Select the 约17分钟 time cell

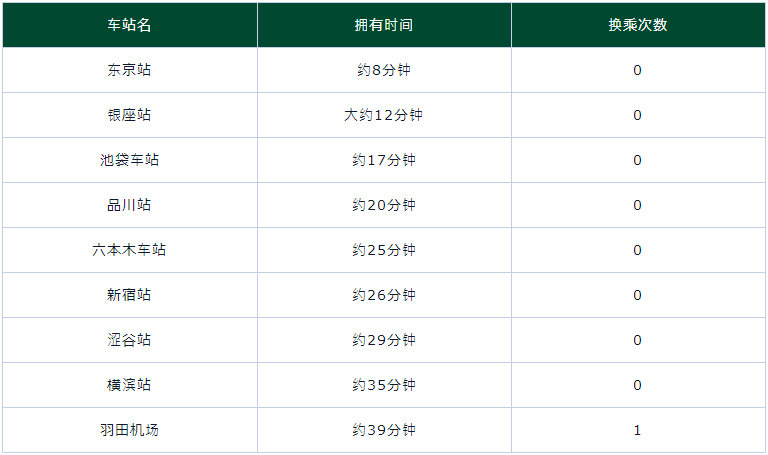click(384, 160)
